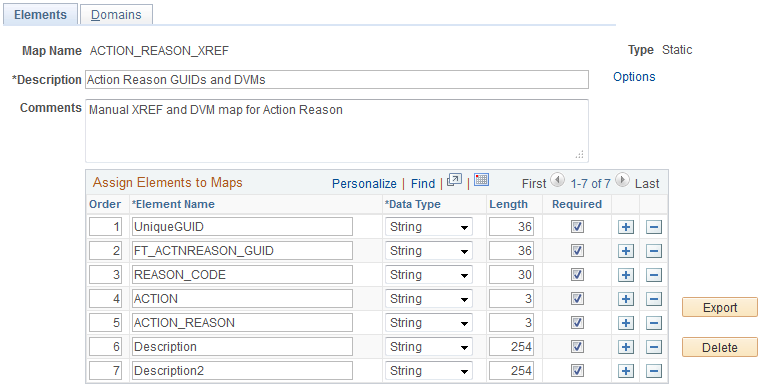
Task: Switch to the Domains tab
Action: click(x=116, y=15)
